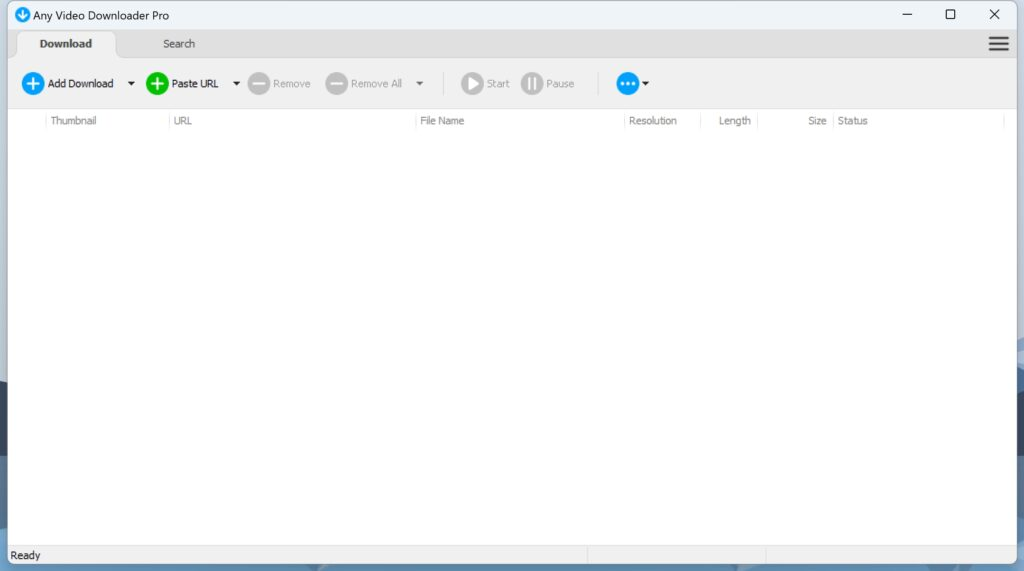Sort by the URL column header
Screen dimensions: 1024x571
290,121
